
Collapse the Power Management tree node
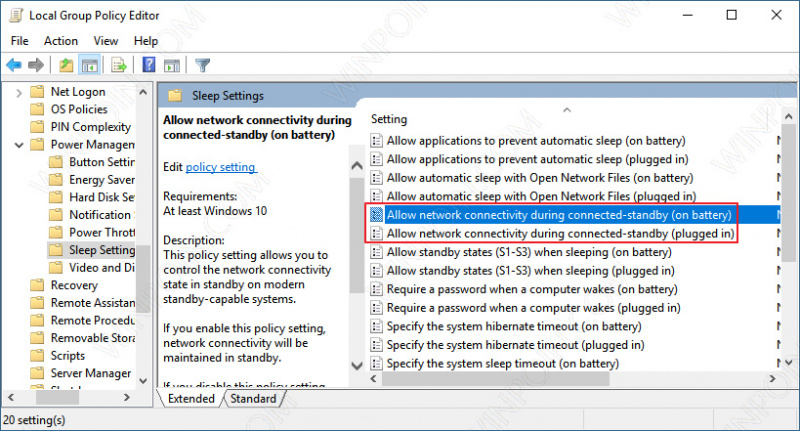click(x=18, y=144)
